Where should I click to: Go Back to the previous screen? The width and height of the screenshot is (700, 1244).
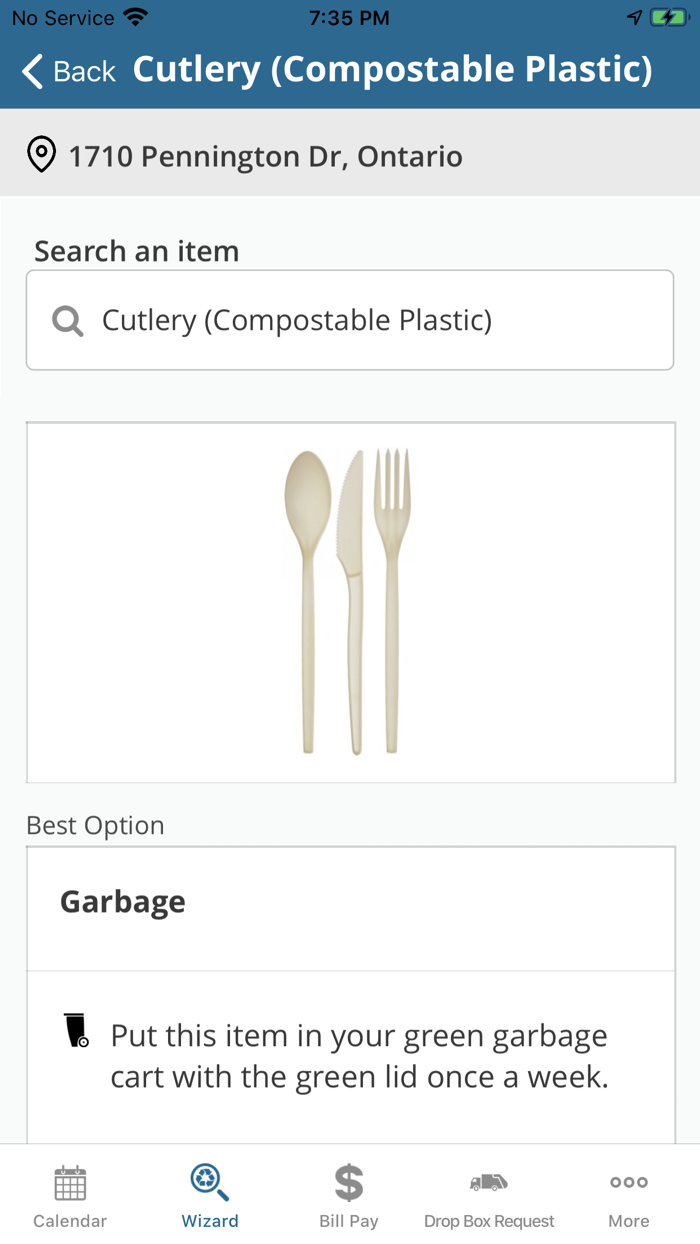pyautogui.click(x=65, y=70)
